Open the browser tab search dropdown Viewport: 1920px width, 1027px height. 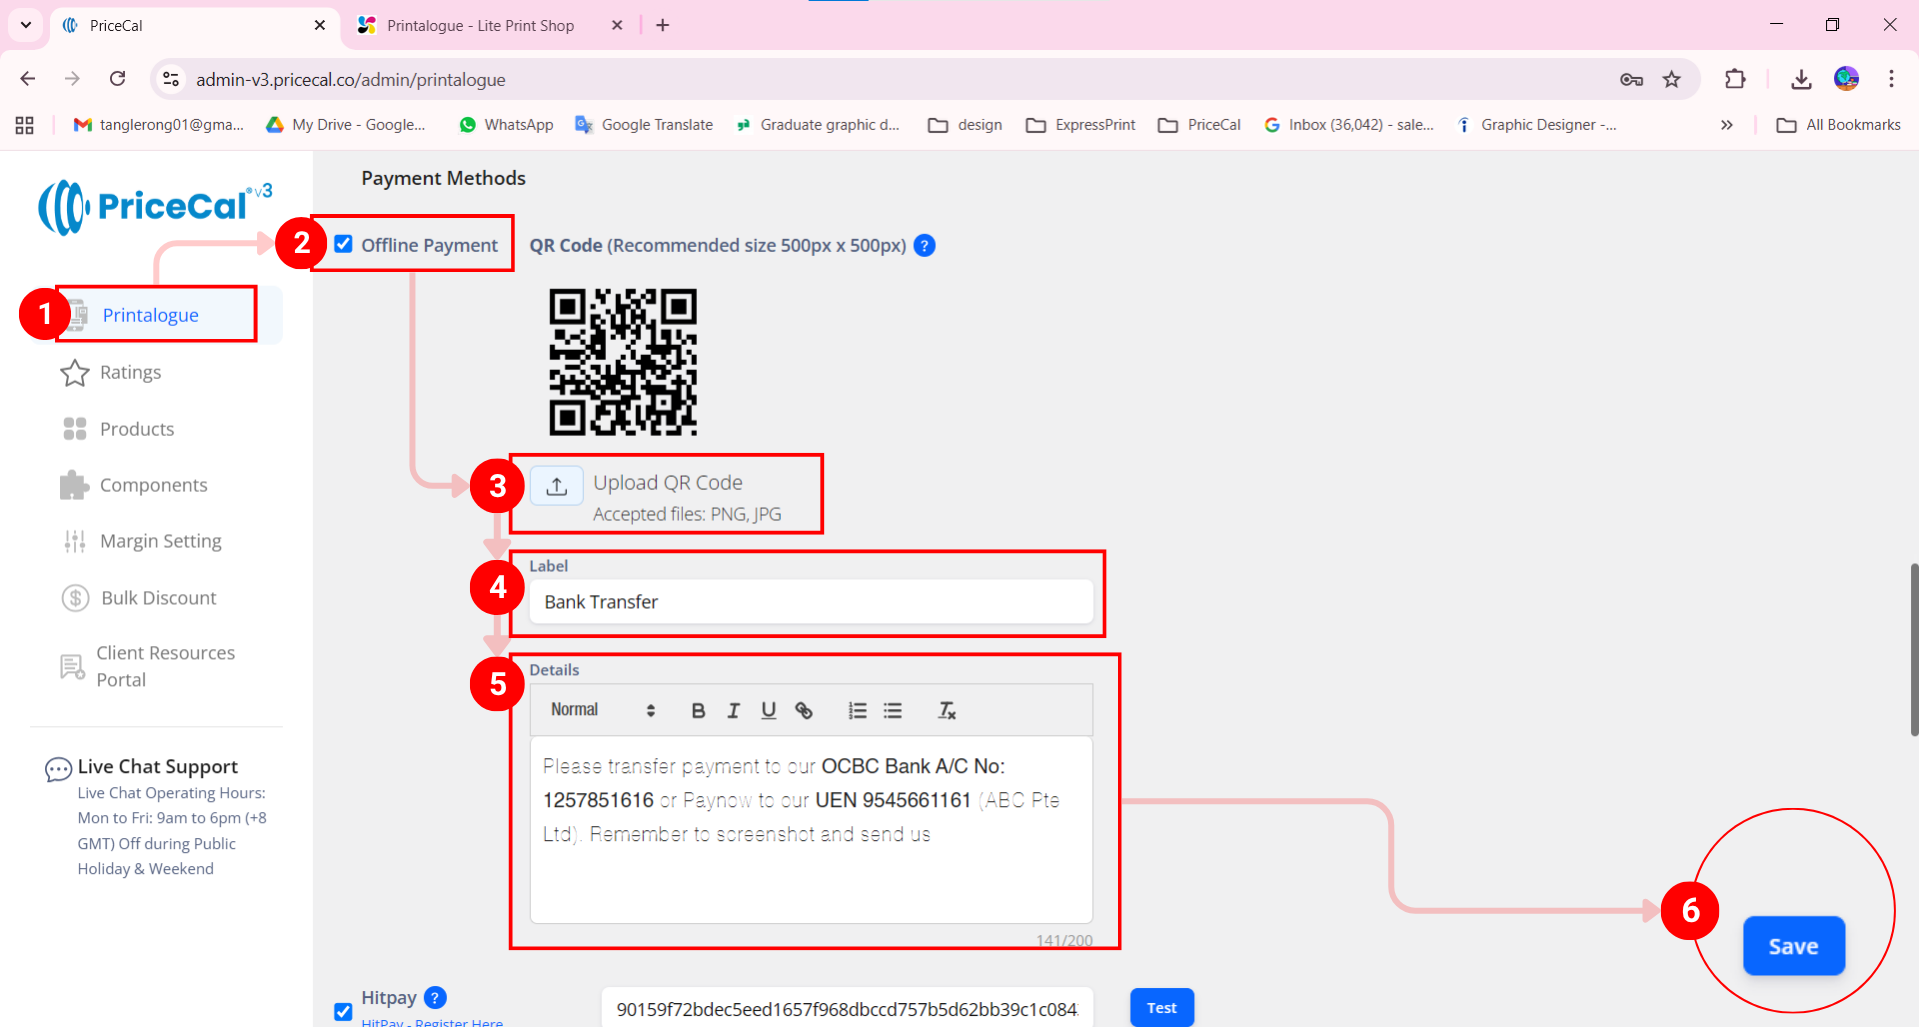coord(26,25)
